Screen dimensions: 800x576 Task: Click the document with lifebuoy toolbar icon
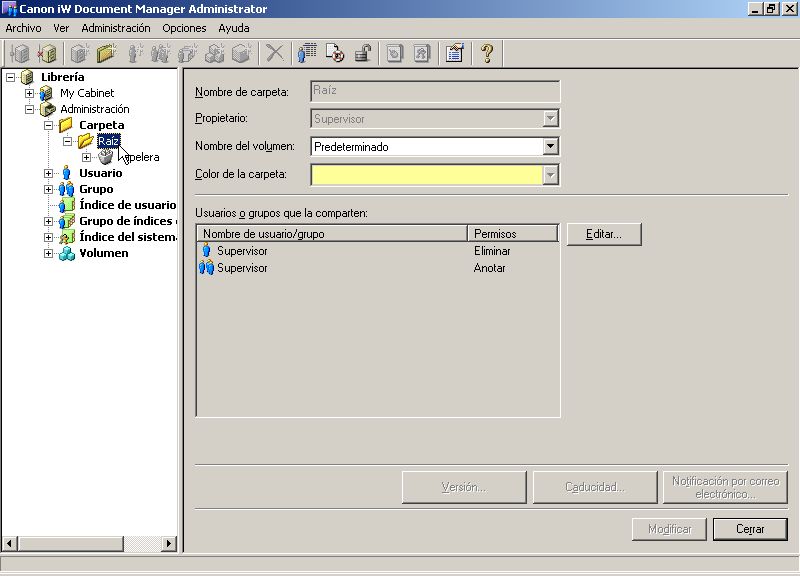click(335, 53)
